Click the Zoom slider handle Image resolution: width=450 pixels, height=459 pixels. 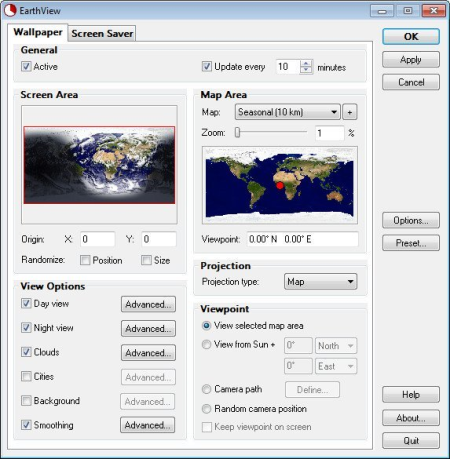pos(237,132)
